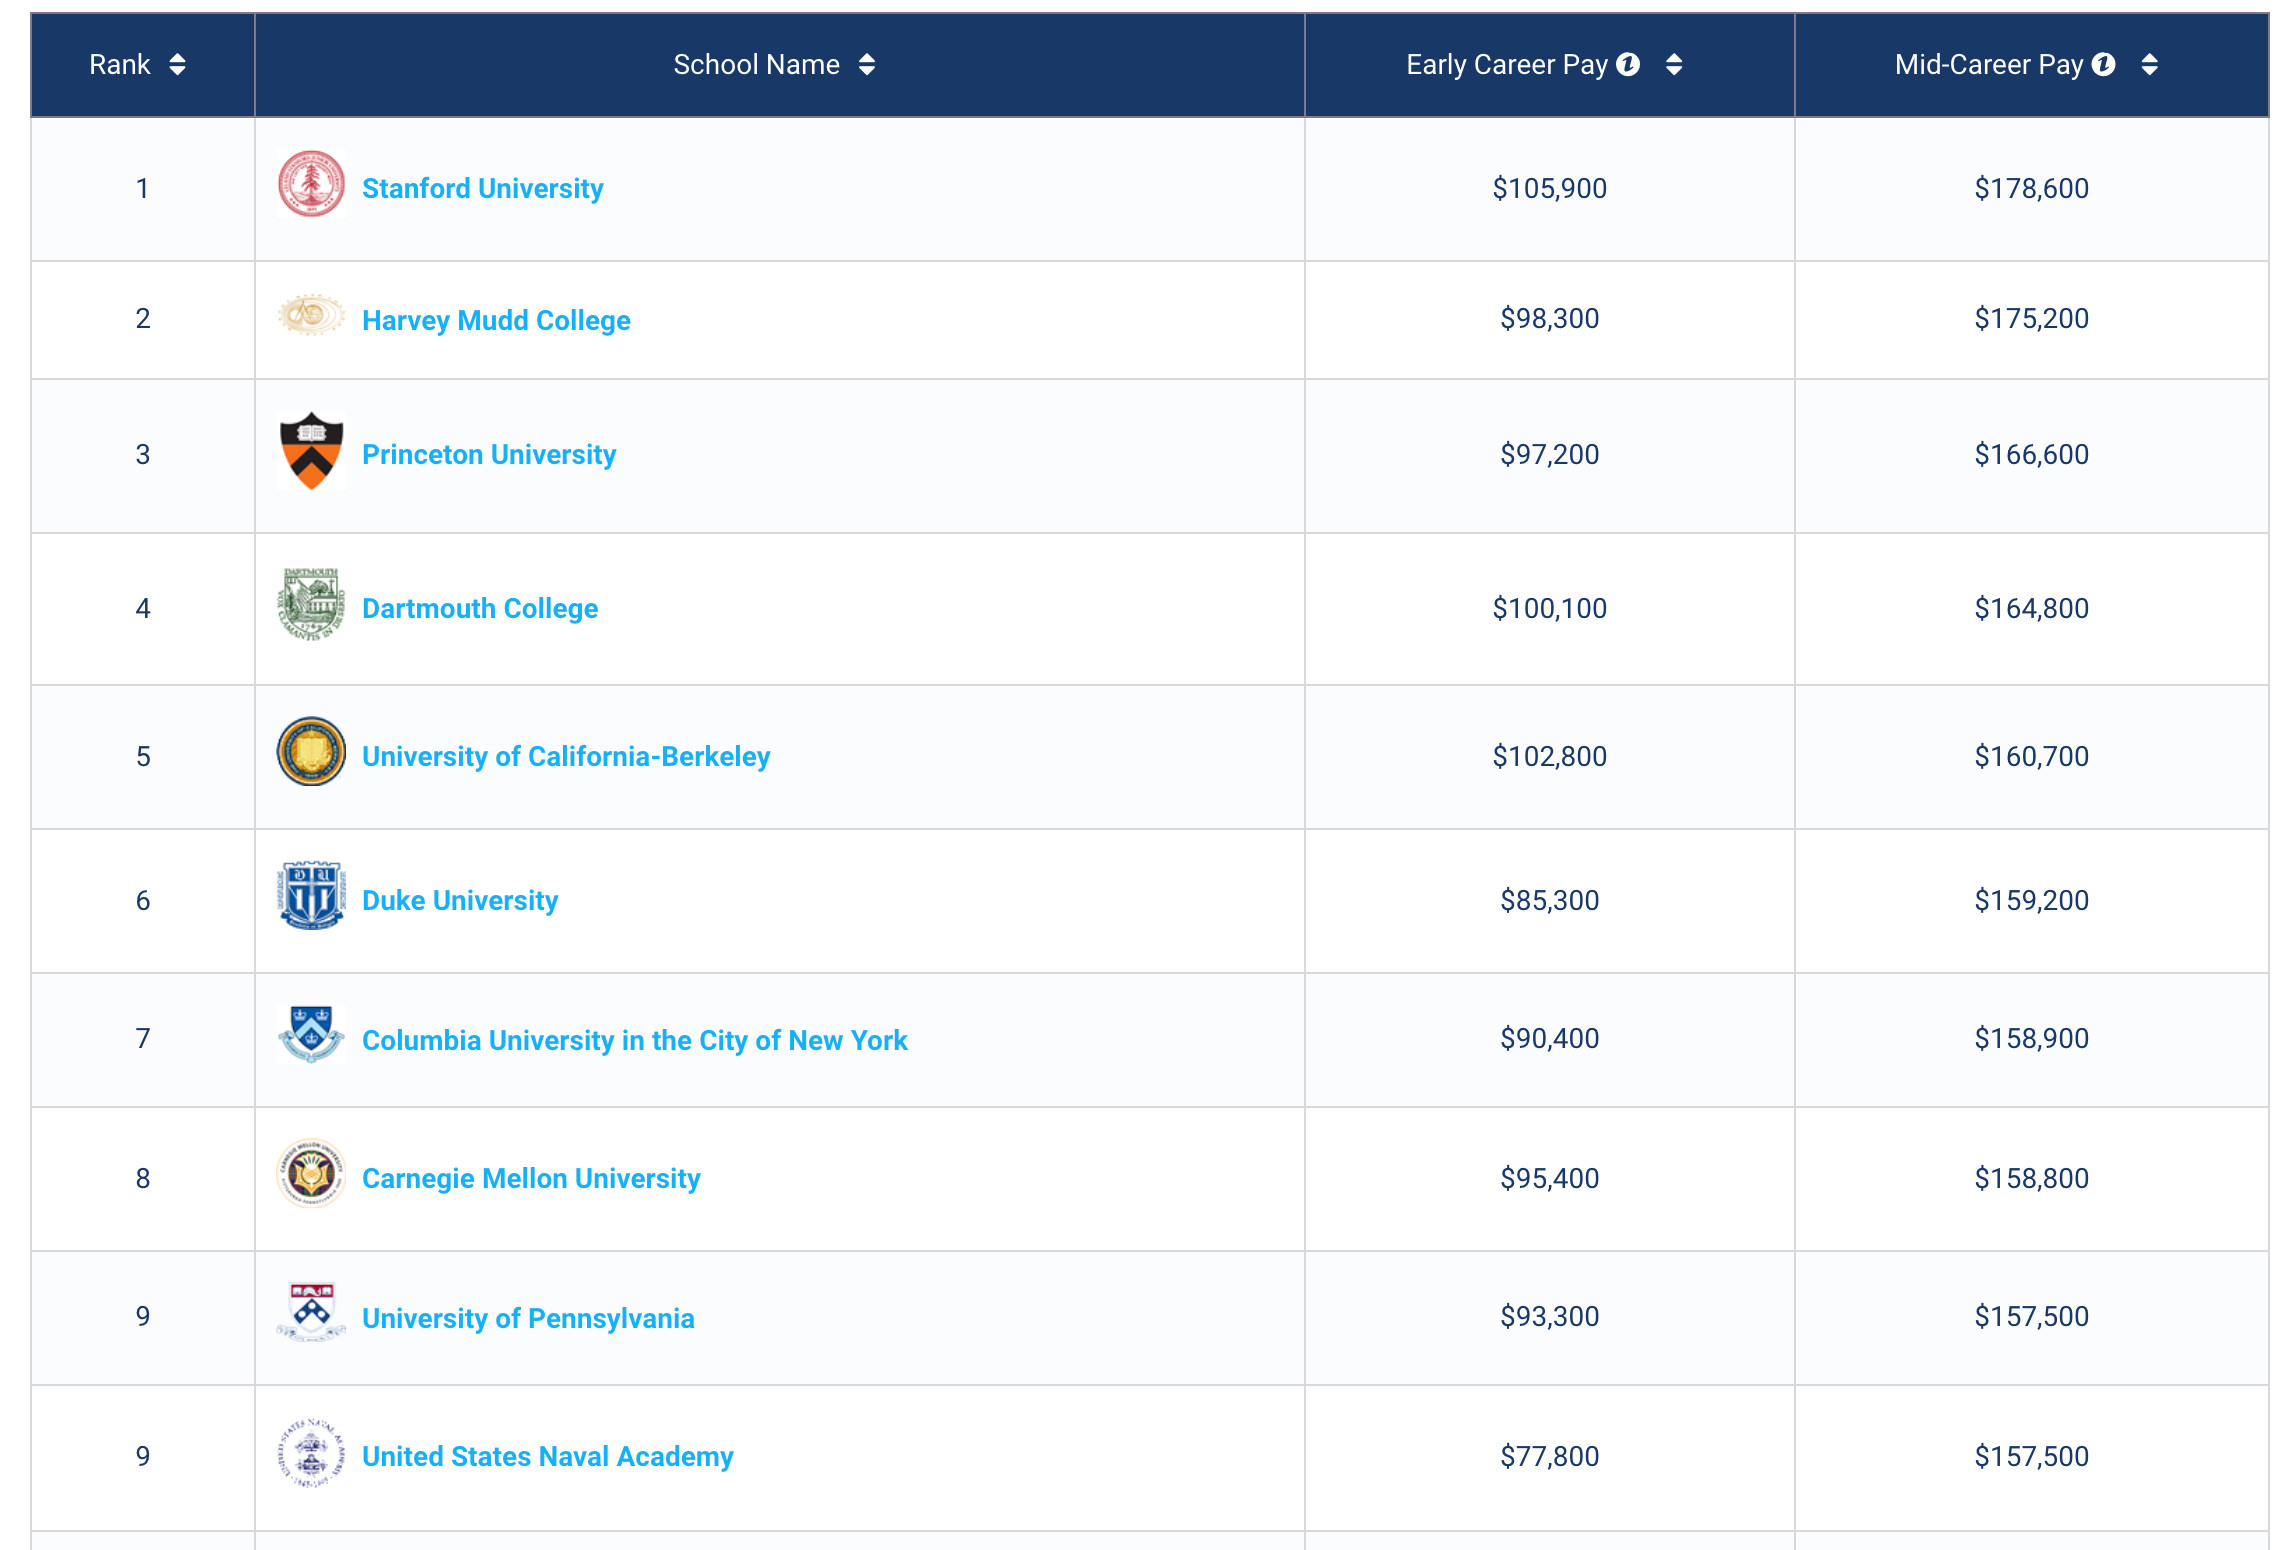The width and height of the screenshot is (2288, 1550).
Task: Click rank 9 cell for Naval Academy
Action: (143, 1457)
